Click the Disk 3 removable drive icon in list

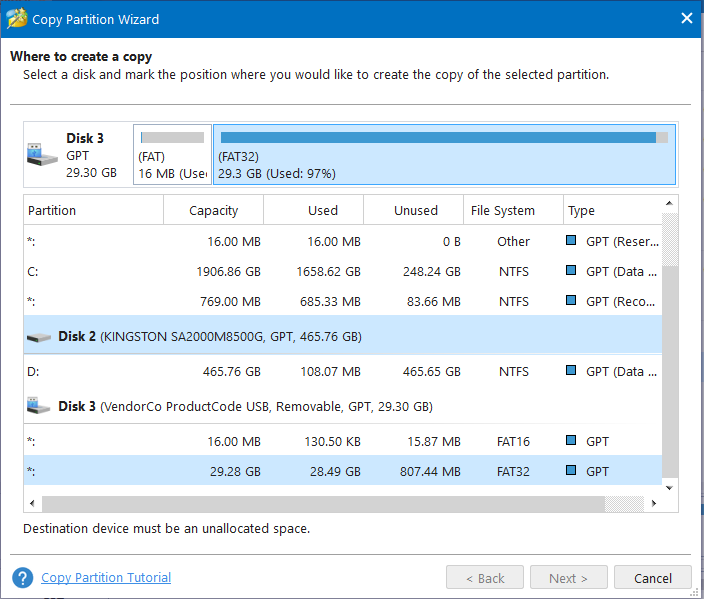tap(40, 407)
